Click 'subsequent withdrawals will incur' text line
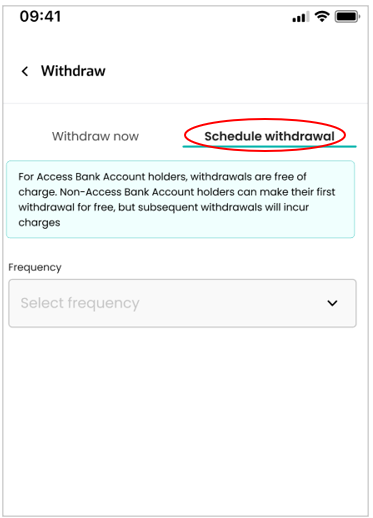This screenshot has height=518, width=373. pos(223,207)
